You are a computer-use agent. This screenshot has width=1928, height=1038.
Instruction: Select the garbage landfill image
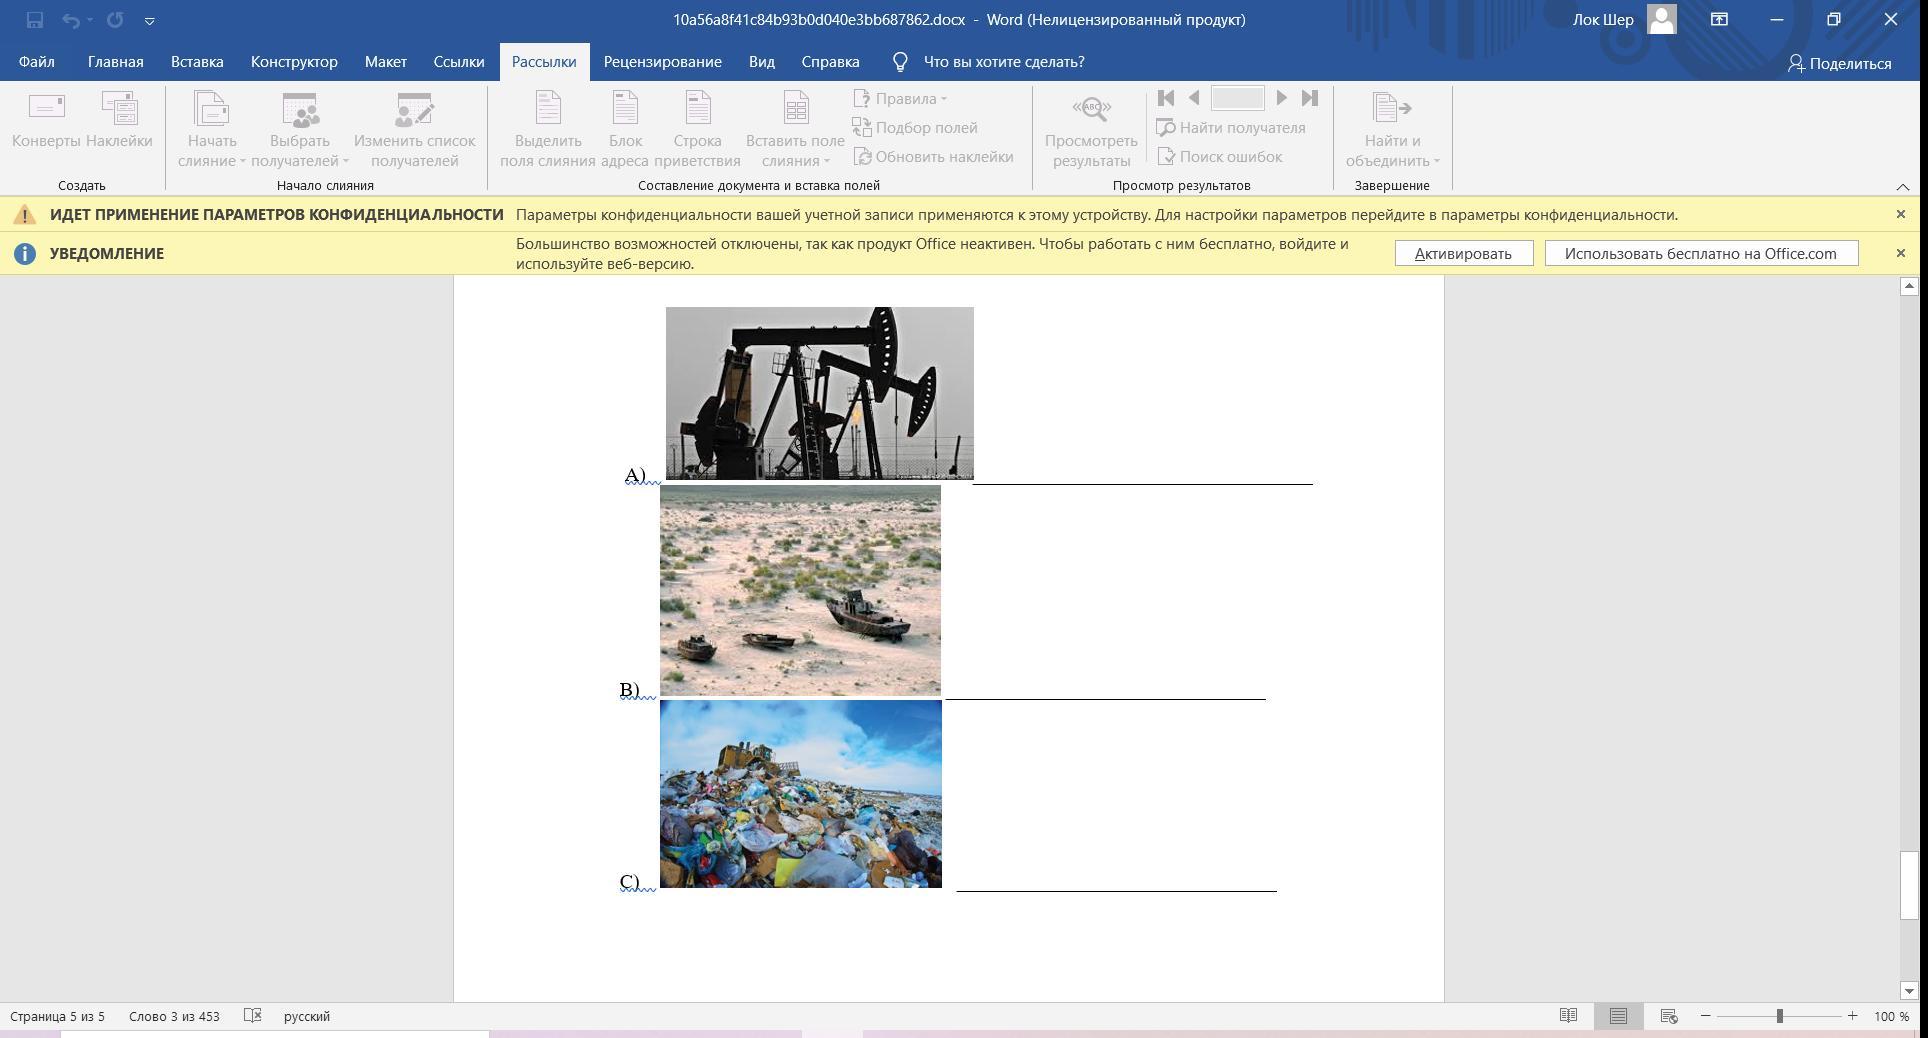800,794
